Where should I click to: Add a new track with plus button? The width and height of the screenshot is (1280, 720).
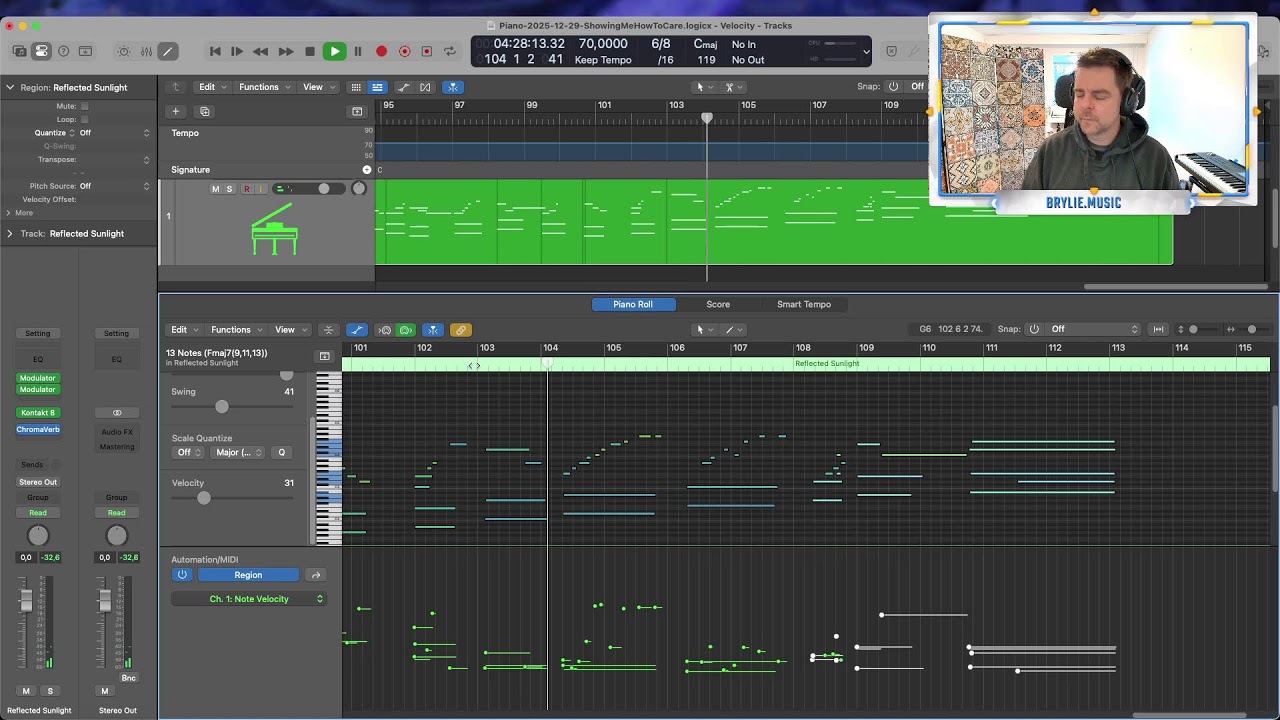point(175,111)
